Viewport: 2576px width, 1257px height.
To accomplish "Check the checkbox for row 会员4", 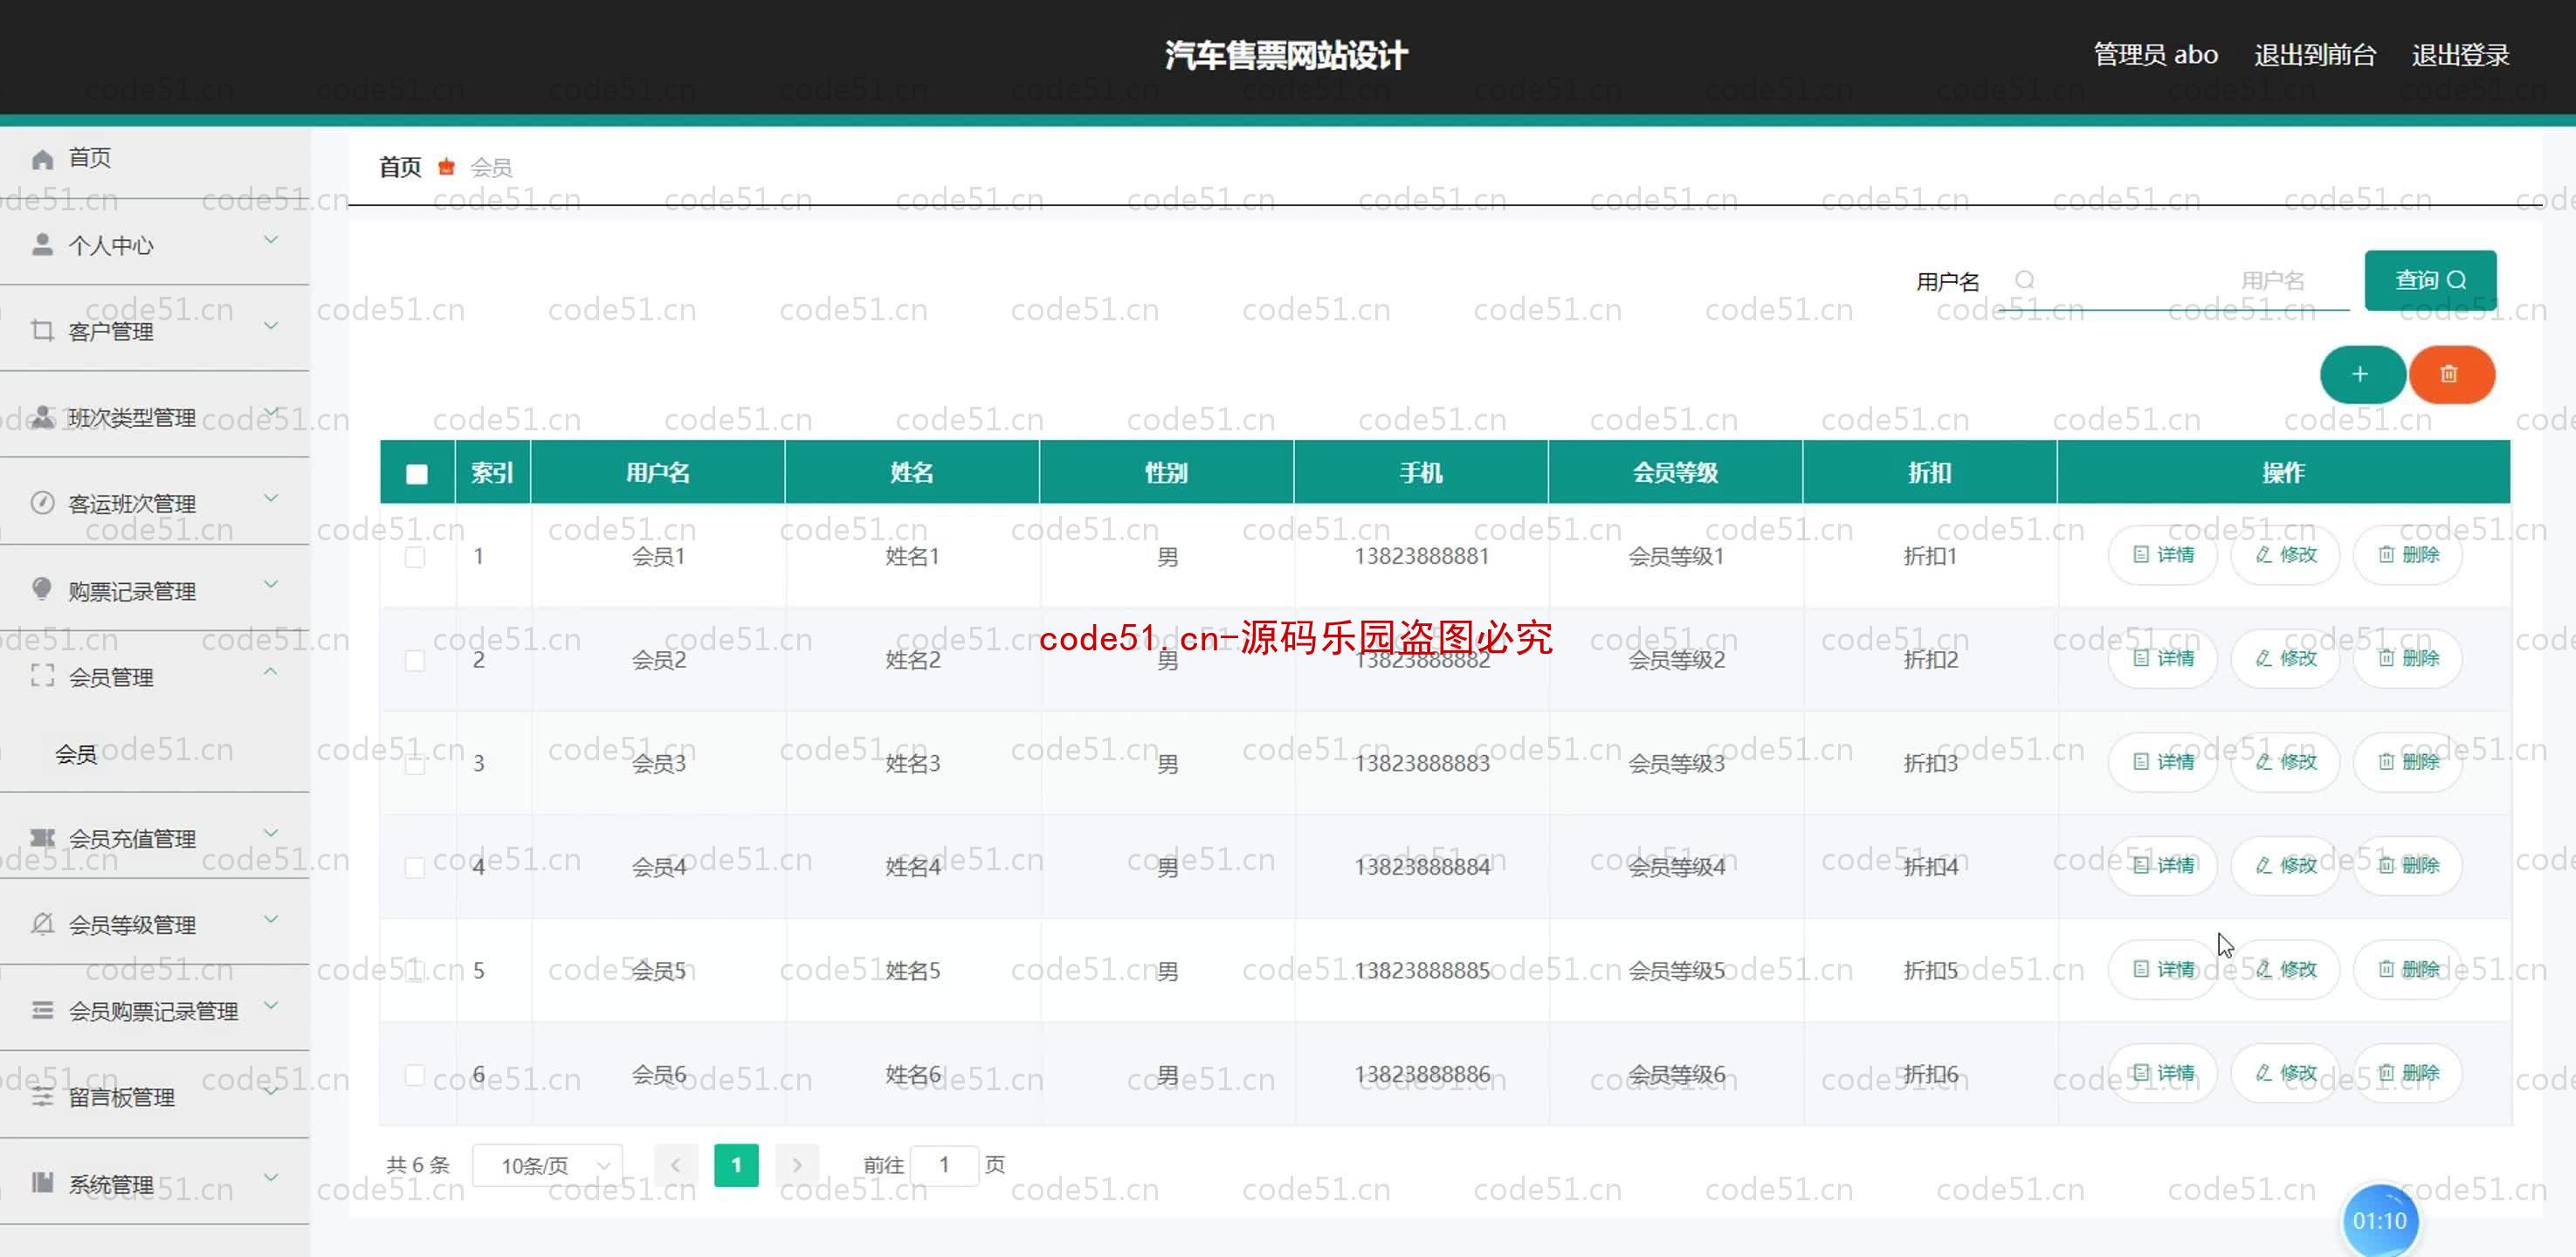I will [x=415, y=867].
